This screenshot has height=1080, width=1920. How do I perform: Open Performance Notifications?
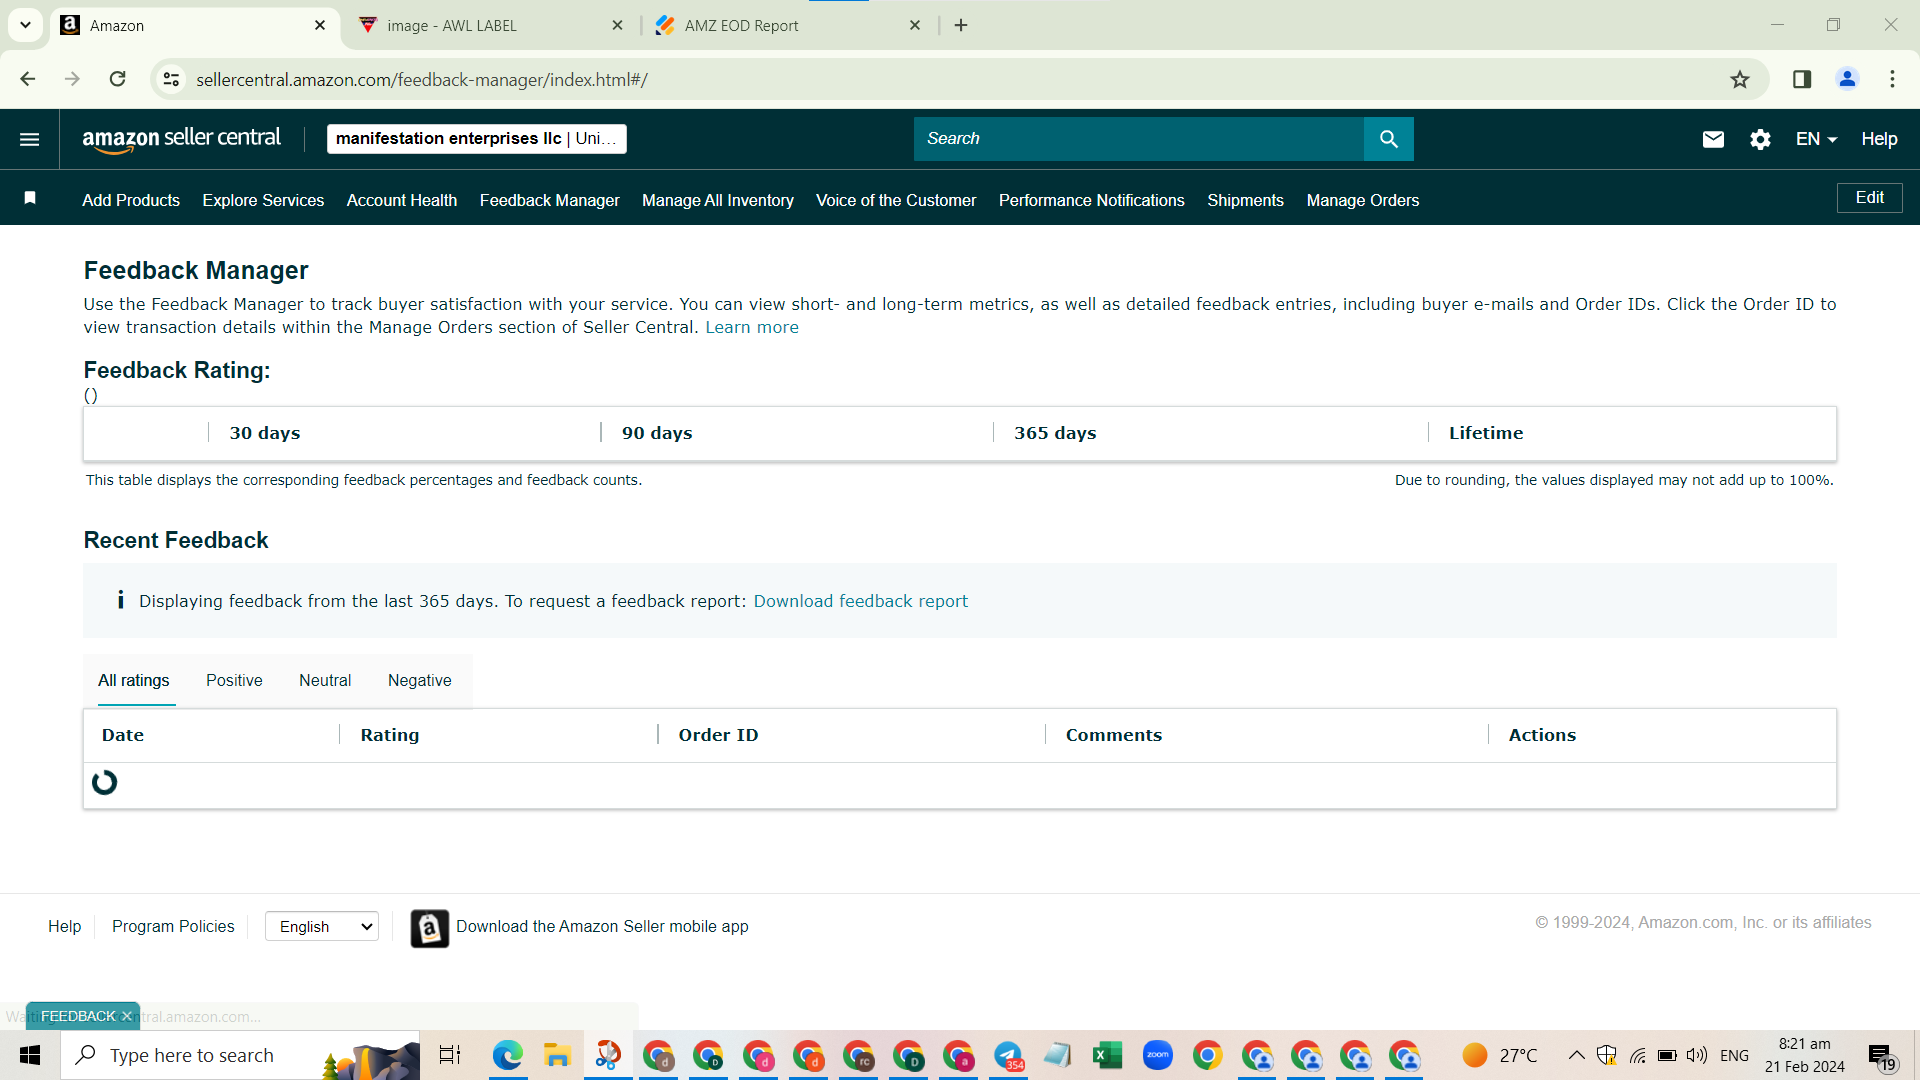pyautogui.click(x=1092, y=201)
